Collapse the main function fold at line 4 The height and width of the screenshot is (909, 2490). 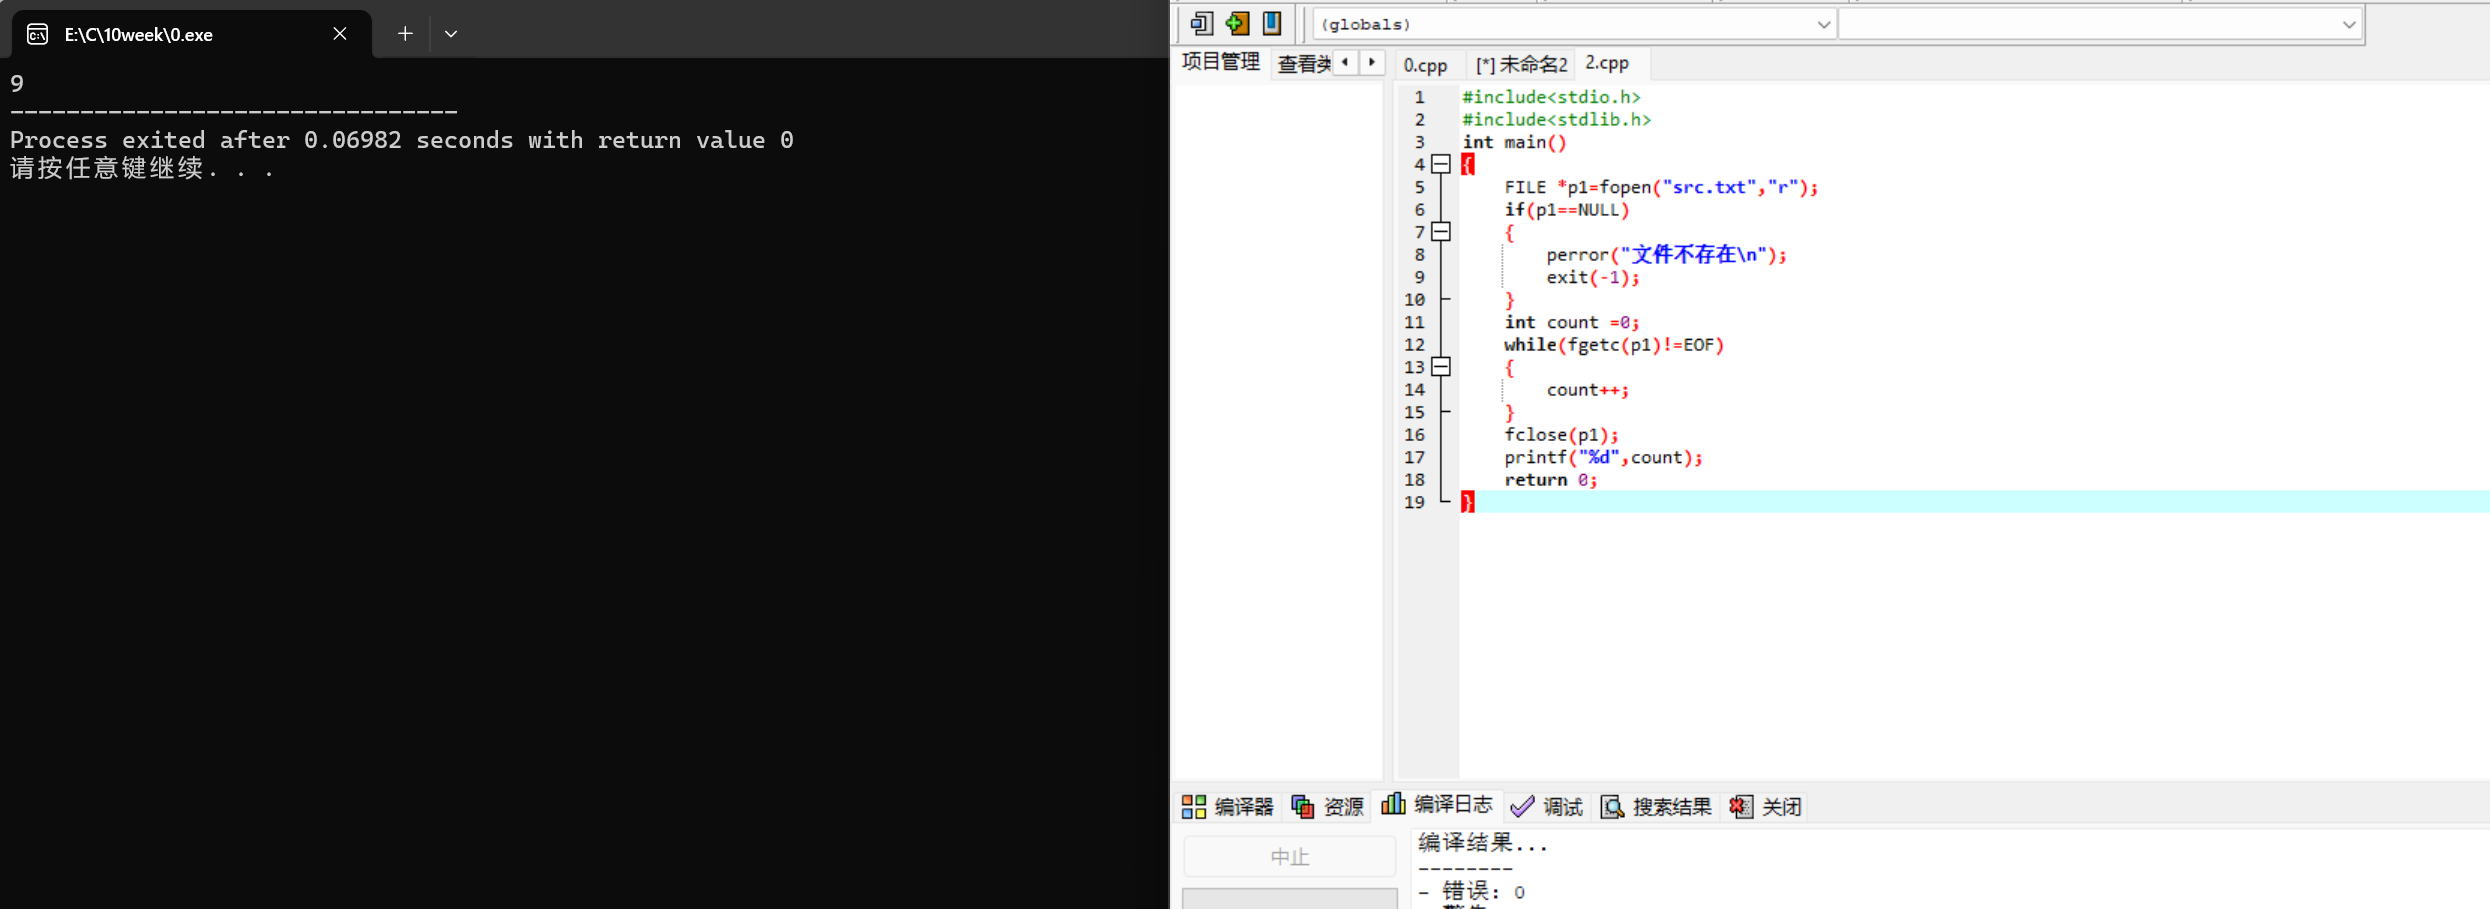click(1441, 164)
